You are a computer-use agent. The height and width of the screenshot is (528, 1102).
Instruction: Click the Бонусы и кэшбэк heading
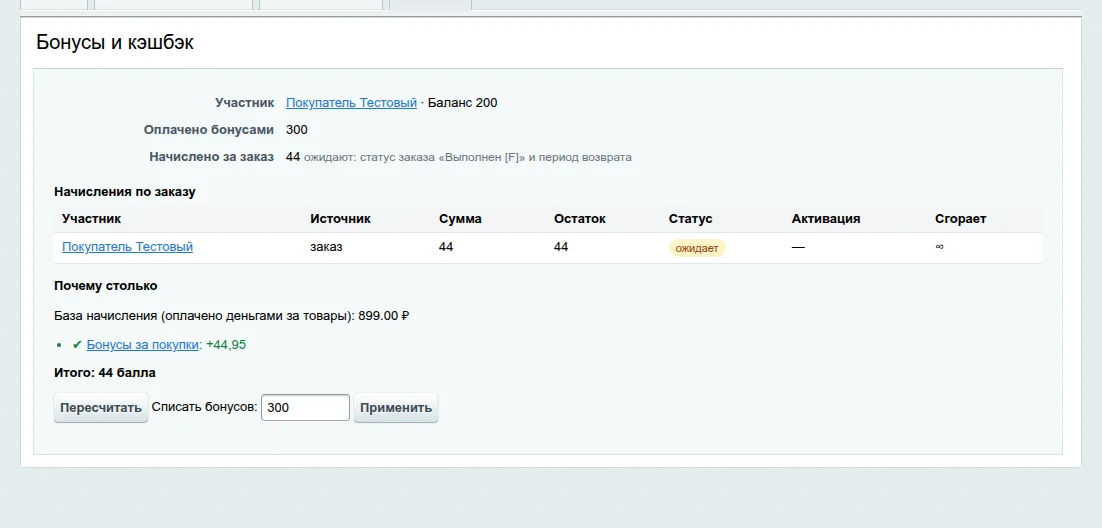(115, 42)
